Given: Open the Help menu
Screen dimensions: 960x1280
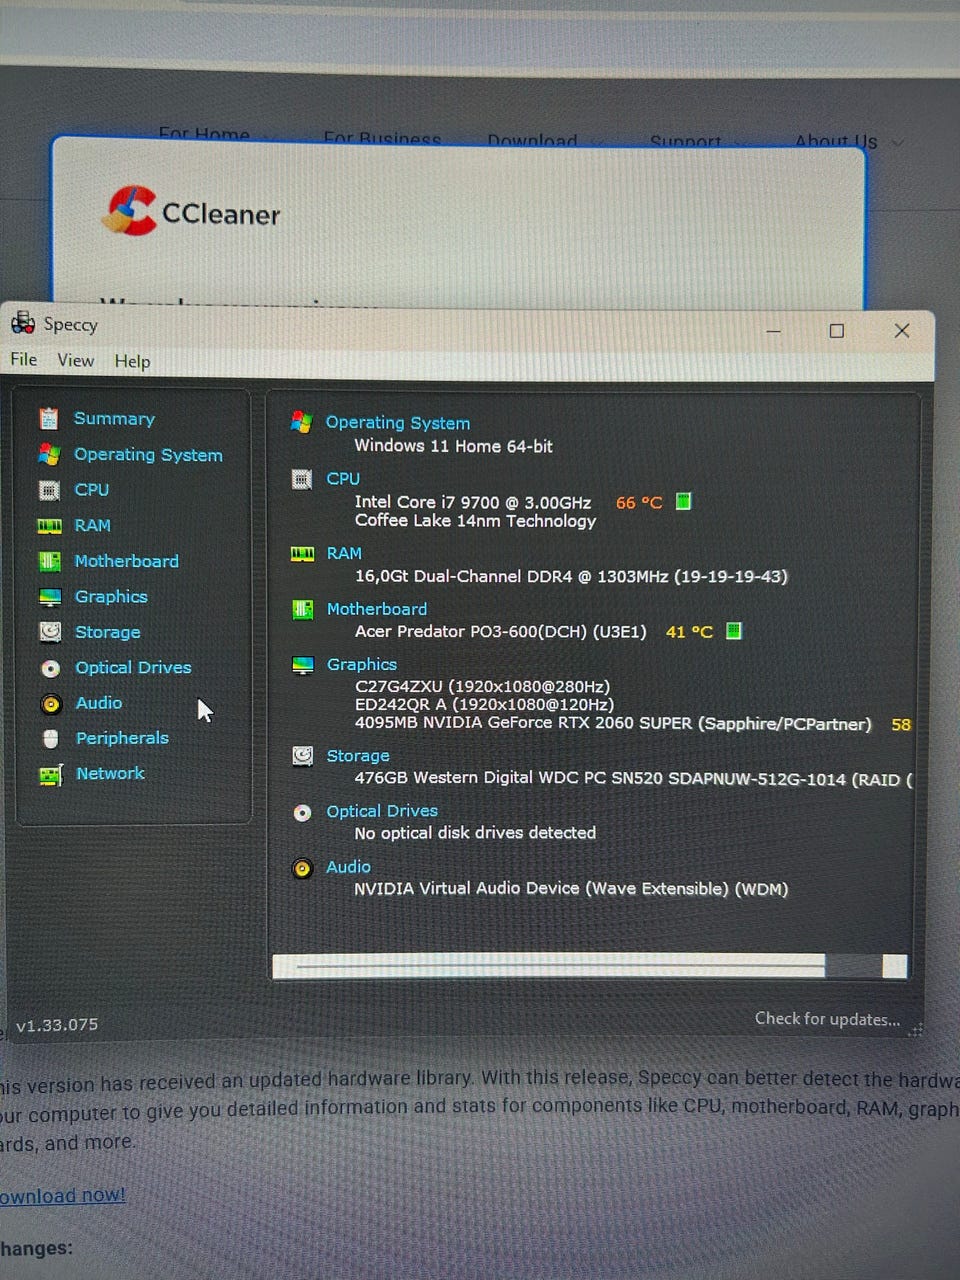Looking at the screenshot, I should pos(132,361).
